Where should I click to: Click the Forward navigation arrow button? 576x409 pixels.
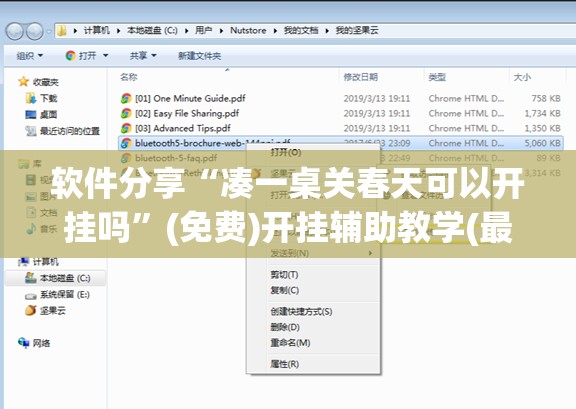tap(35, 31)
